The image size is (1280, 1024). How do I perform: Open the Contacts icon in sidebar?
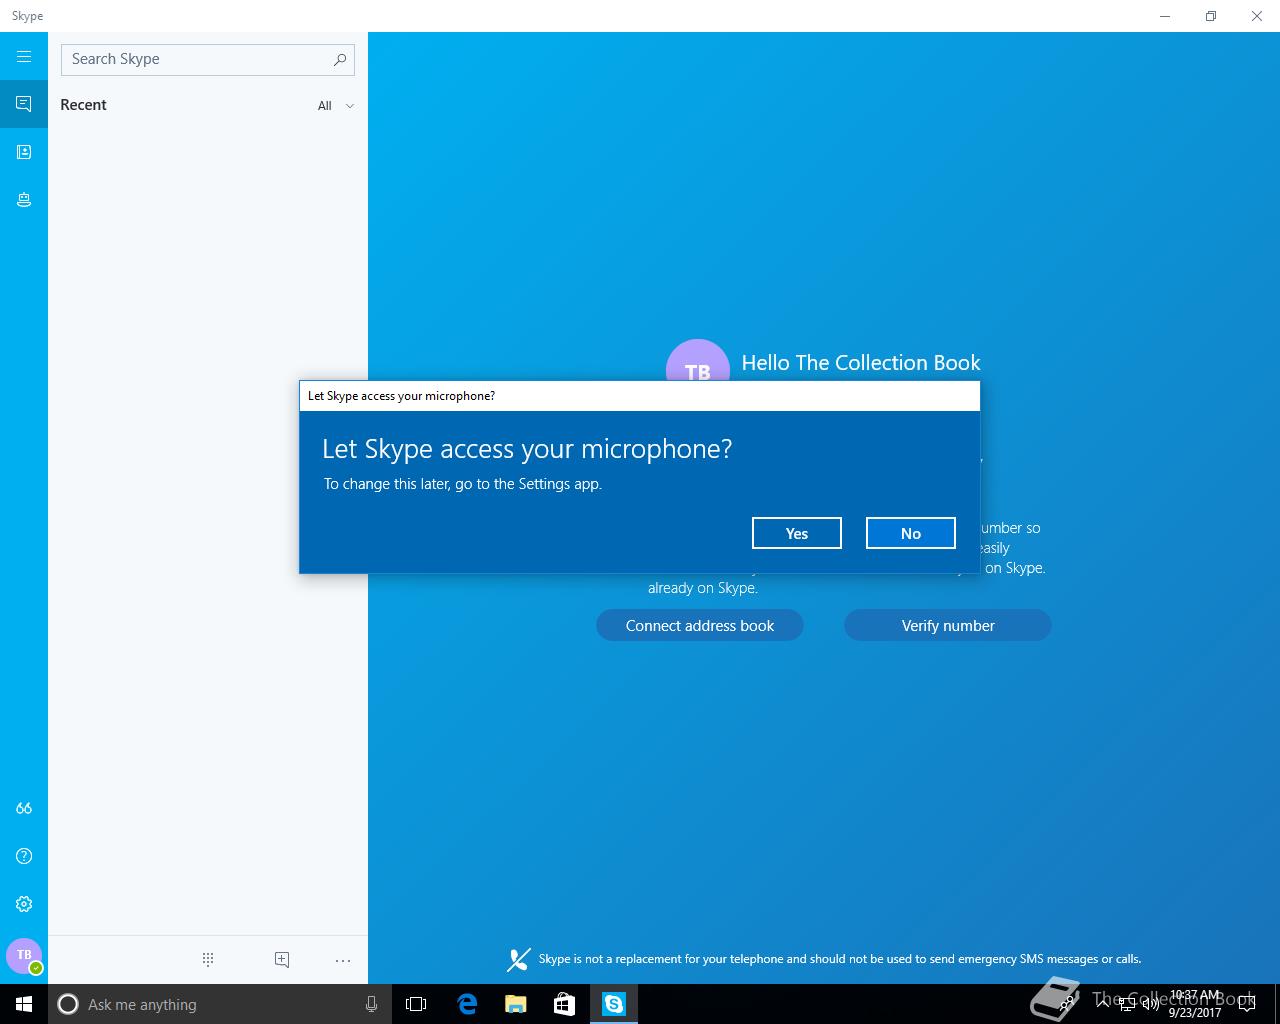point(24,152)
